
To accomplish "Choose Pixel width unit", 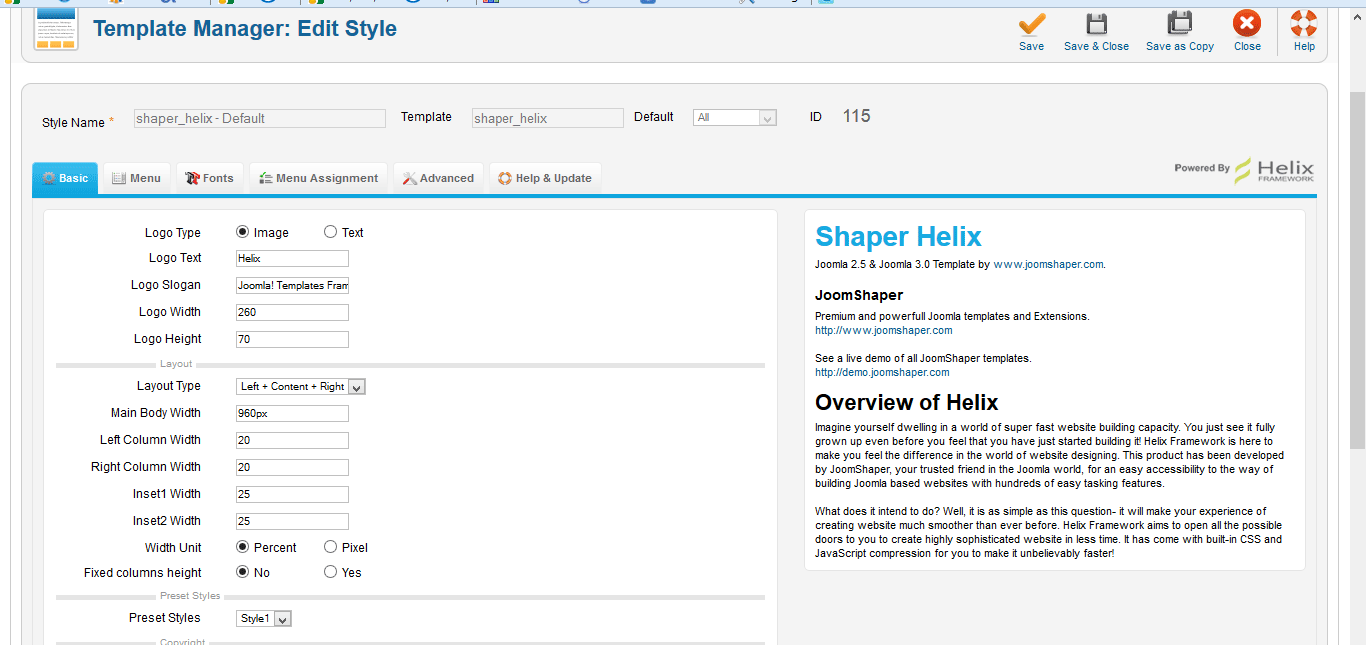I will [x=331, y=547].
